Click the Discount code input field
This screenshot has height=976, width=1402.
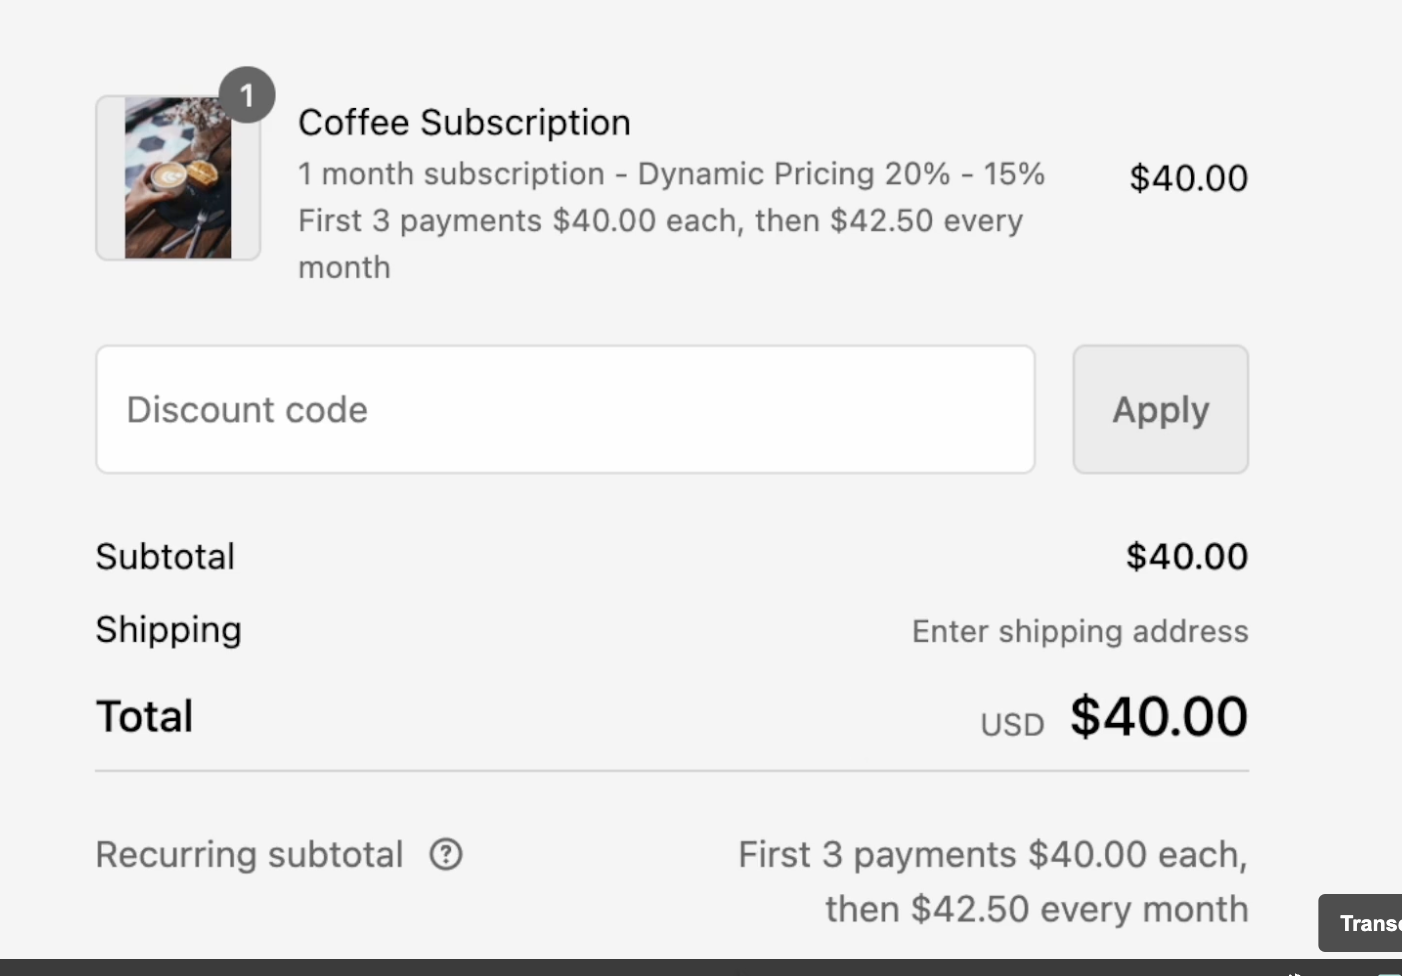pos(565,409)
